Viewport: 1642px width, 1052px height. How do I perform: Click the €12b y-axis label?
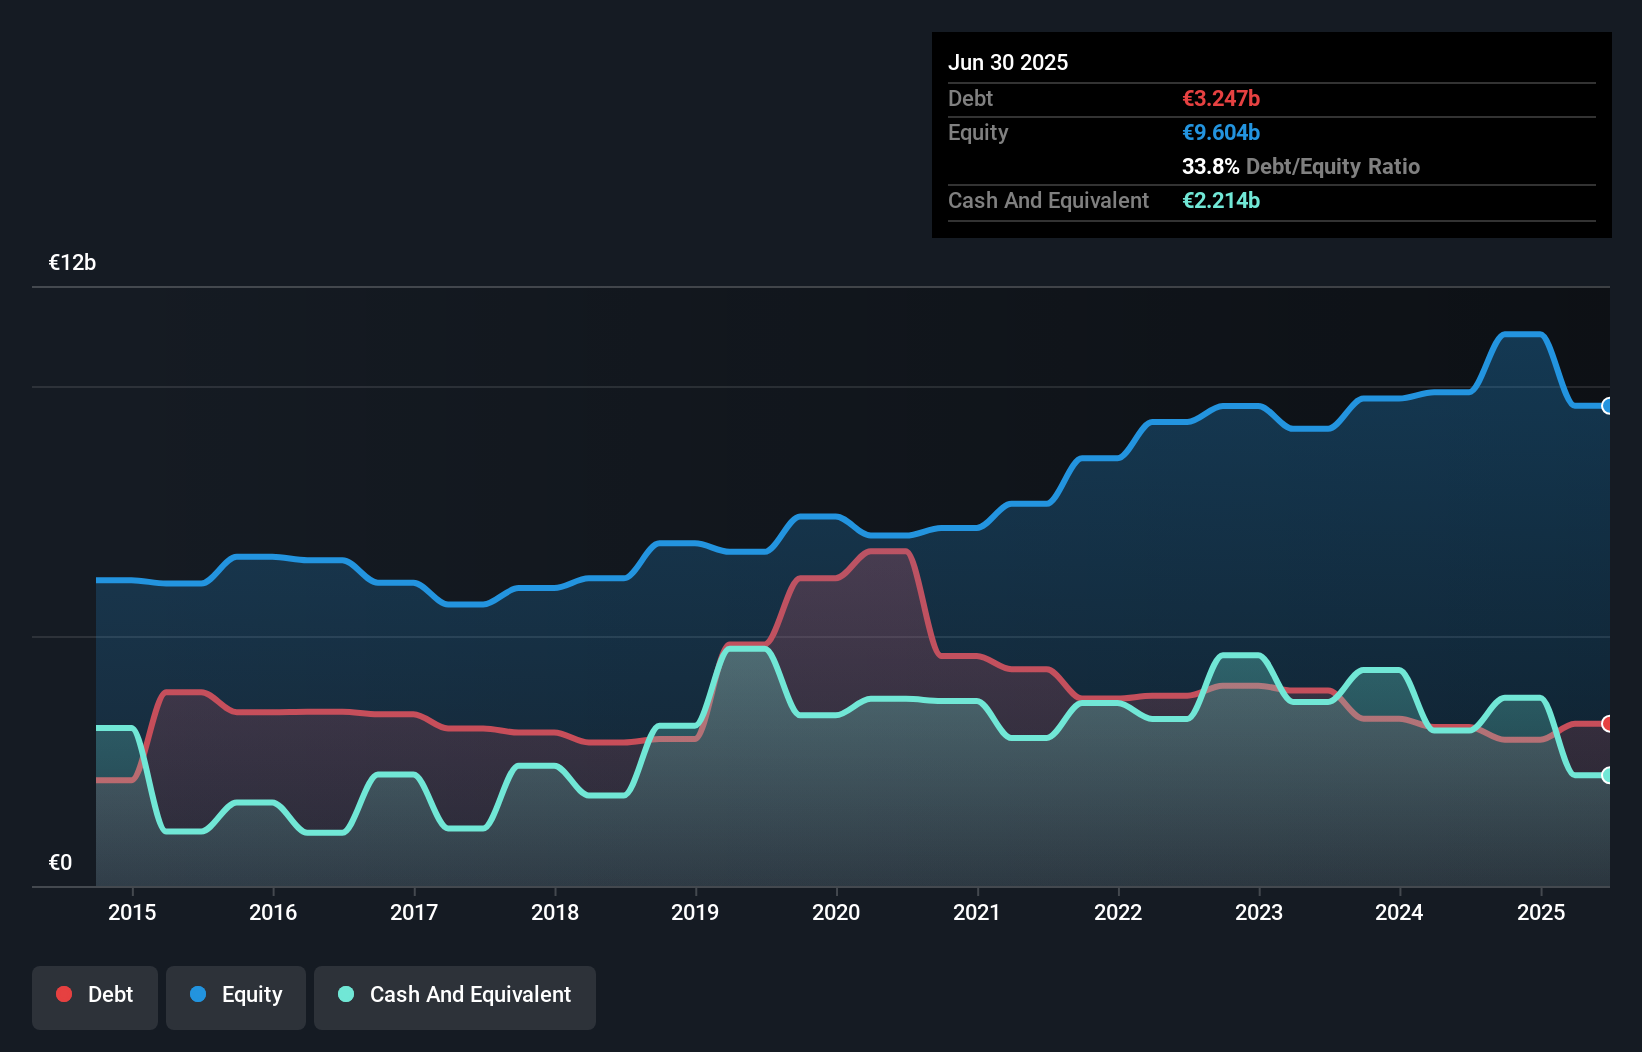click(72, 262)
